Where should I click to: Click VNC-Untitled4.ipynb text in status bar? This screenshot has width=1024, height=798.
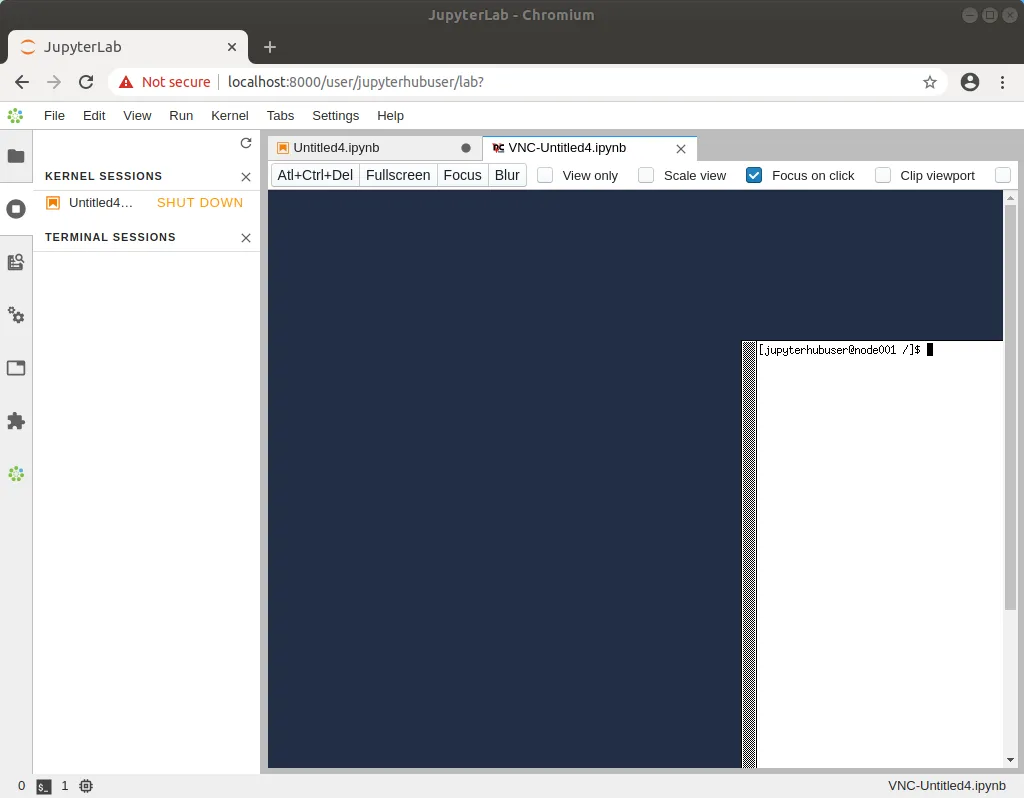(946, 786)
